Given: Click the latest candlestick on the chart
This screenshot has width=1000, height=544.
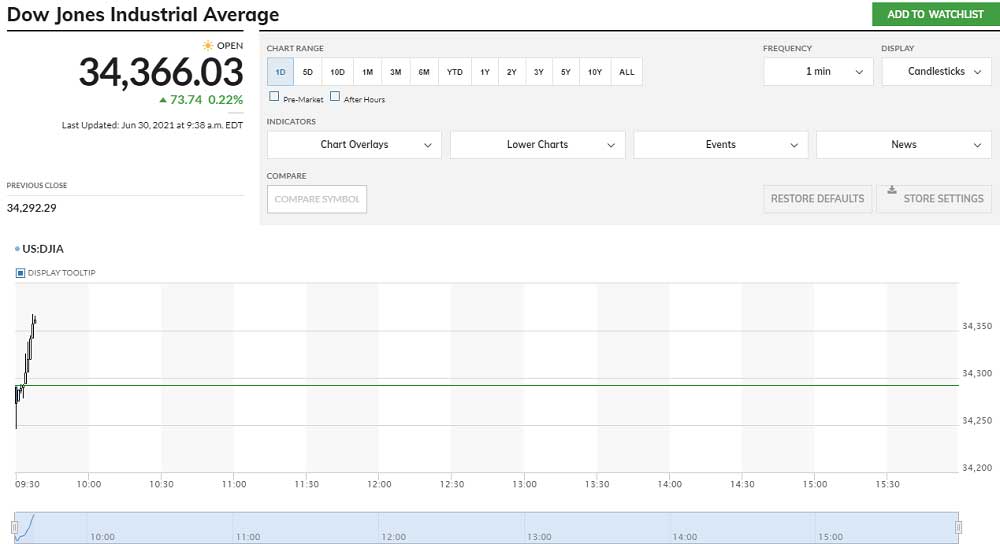Looking at the screenshot, I should 34,319.
